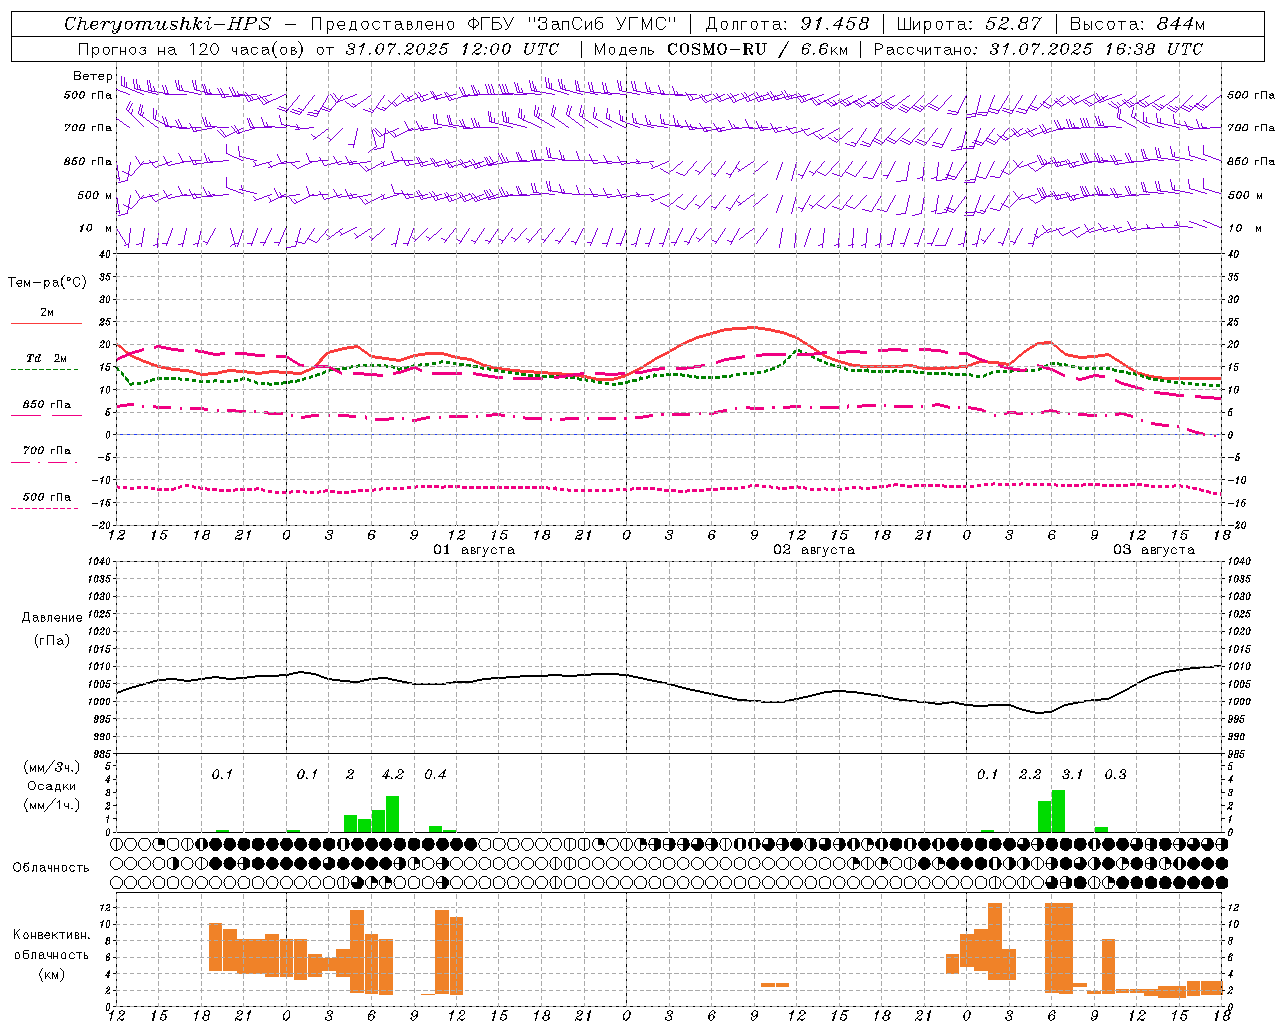
Task: Click the dotted pink line sample under 500 гПа legend
Action: tap(44, 508)
